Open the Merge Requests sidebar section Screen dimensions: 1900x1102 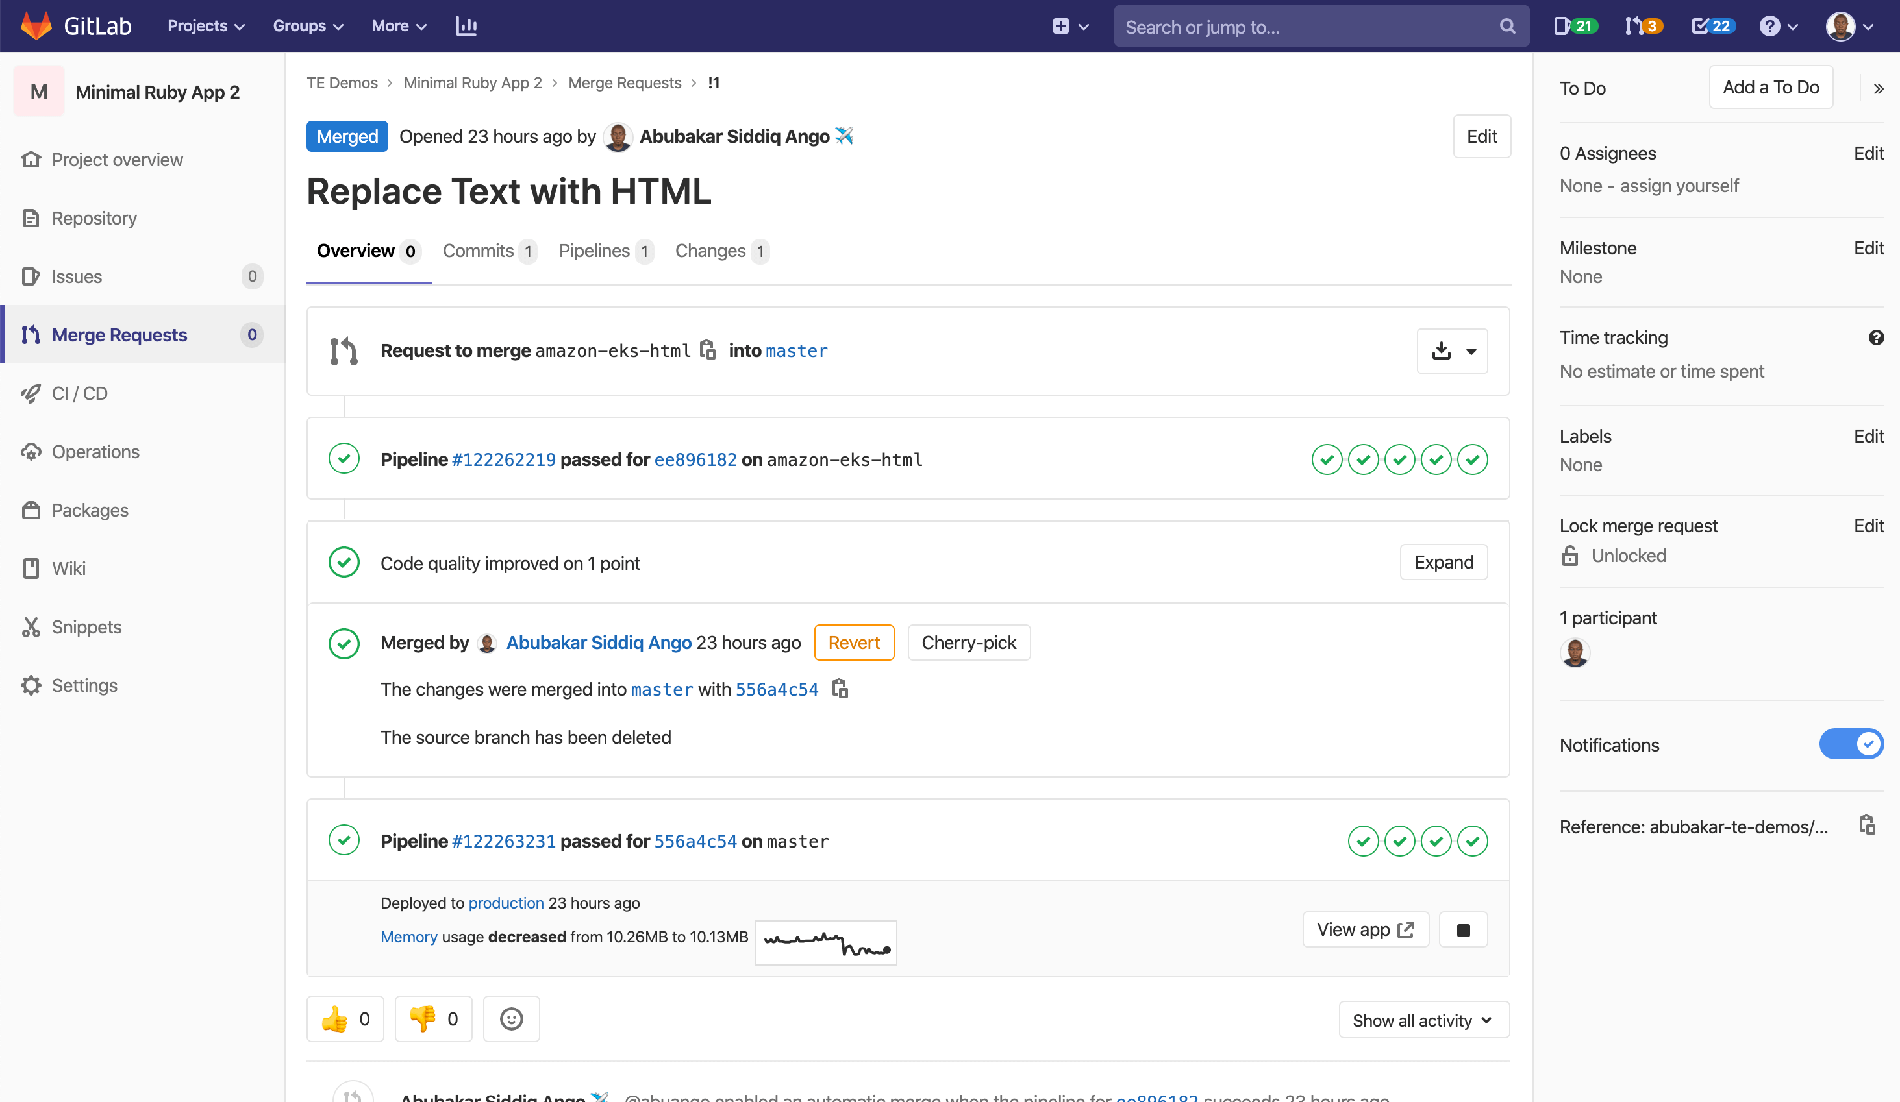[x=118, y=334]
